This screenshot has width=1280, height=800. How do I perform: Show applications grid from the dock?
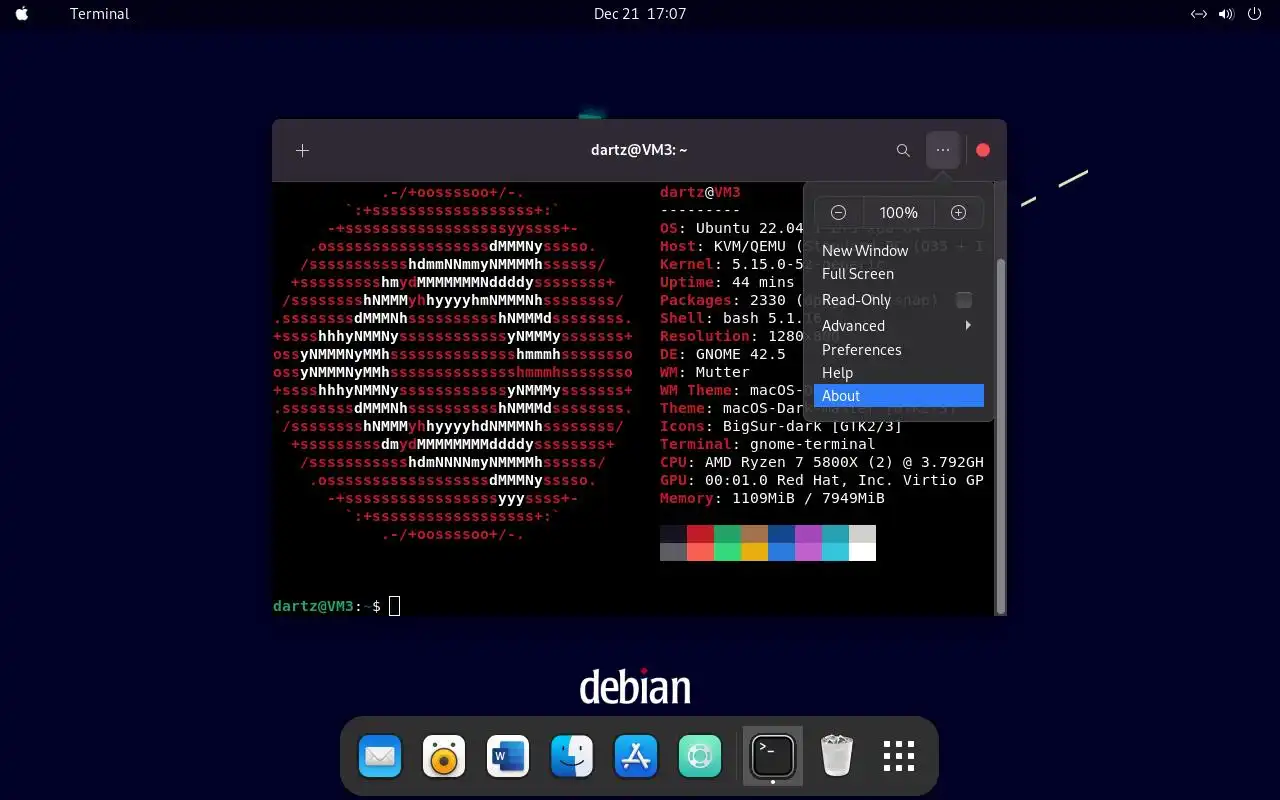click(899, 756)
